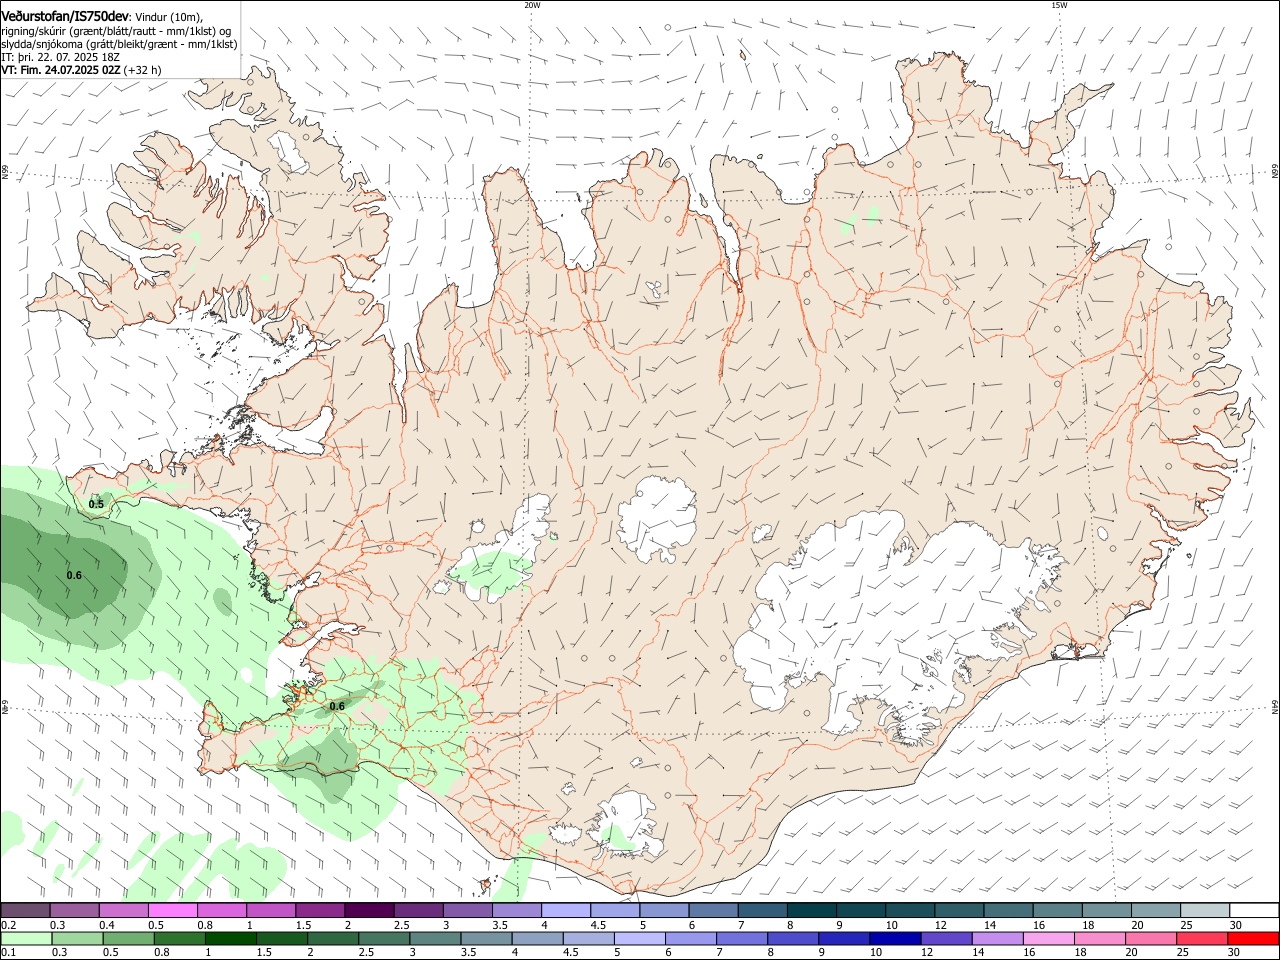Screen dimensions: 1280x960
Task: Click the Veðurstofan/IS750dev title text
Action: pos(65,17)
